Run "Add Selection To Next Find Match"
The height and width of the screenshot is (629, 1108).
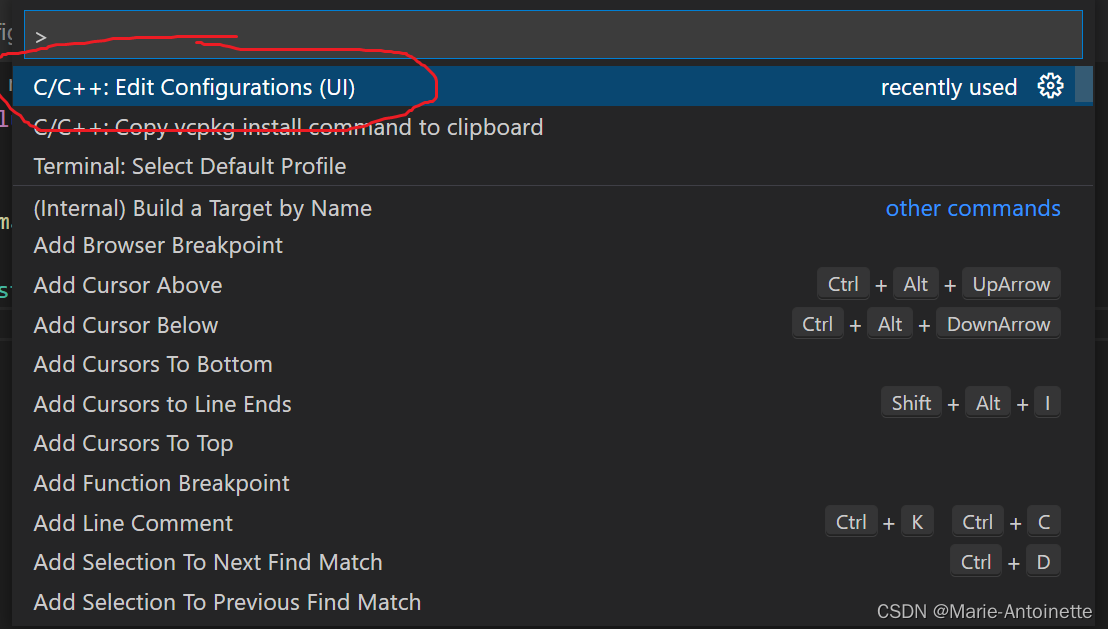[x=207, y=562]
